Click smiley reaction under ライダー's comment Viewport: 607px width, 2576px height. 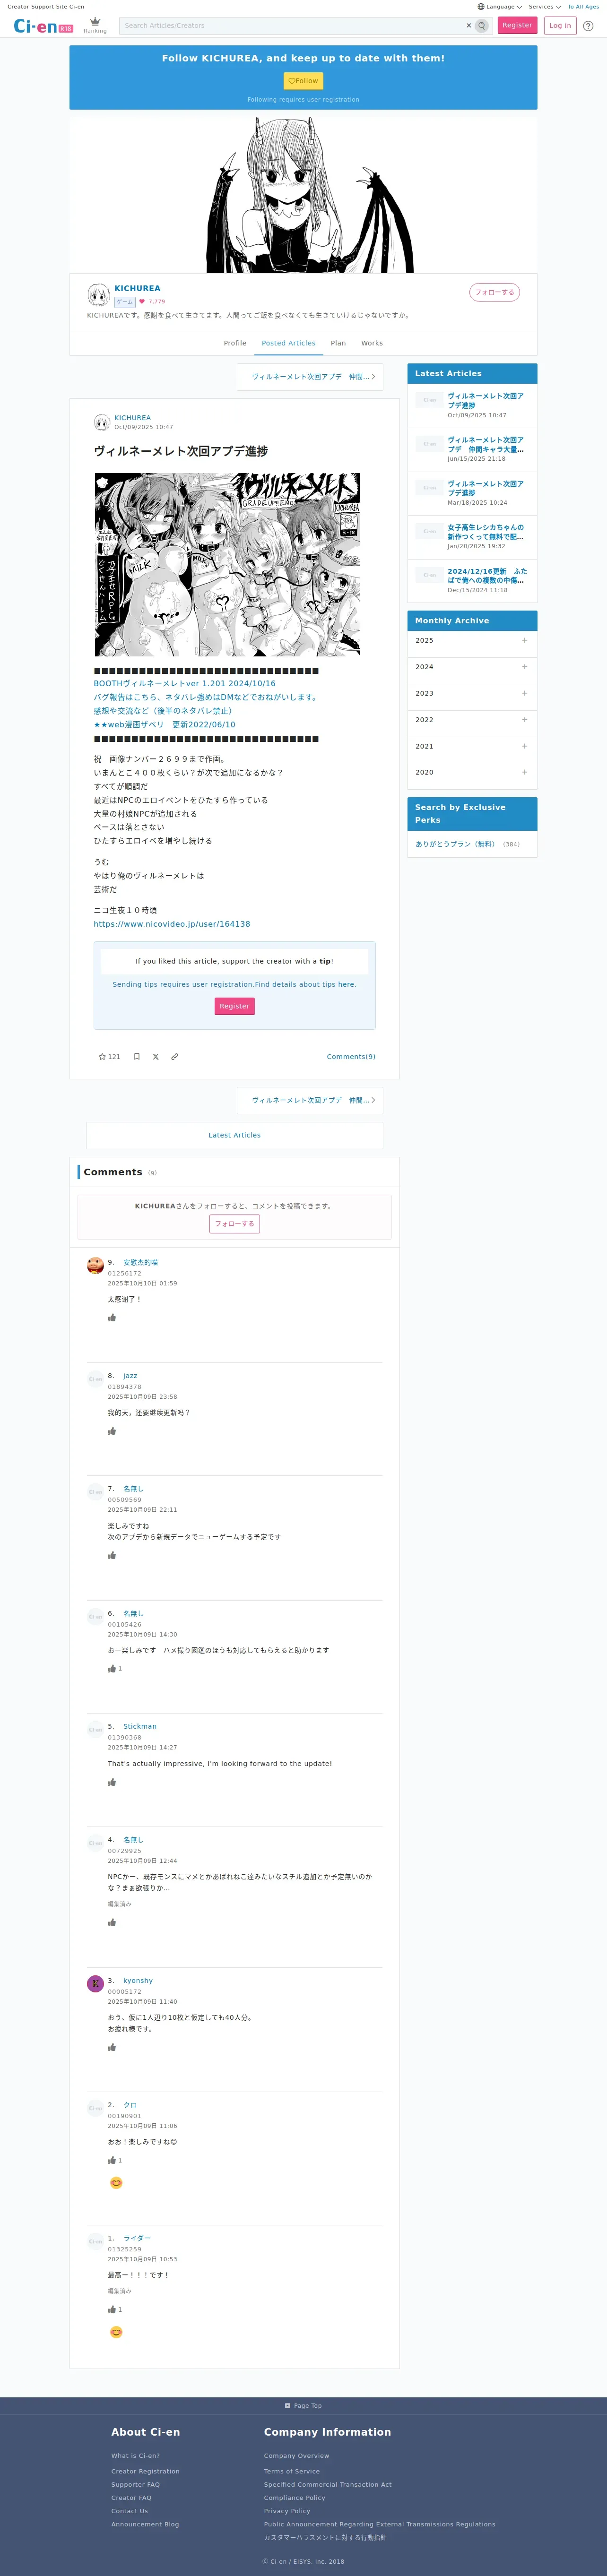coord(116,2332)
